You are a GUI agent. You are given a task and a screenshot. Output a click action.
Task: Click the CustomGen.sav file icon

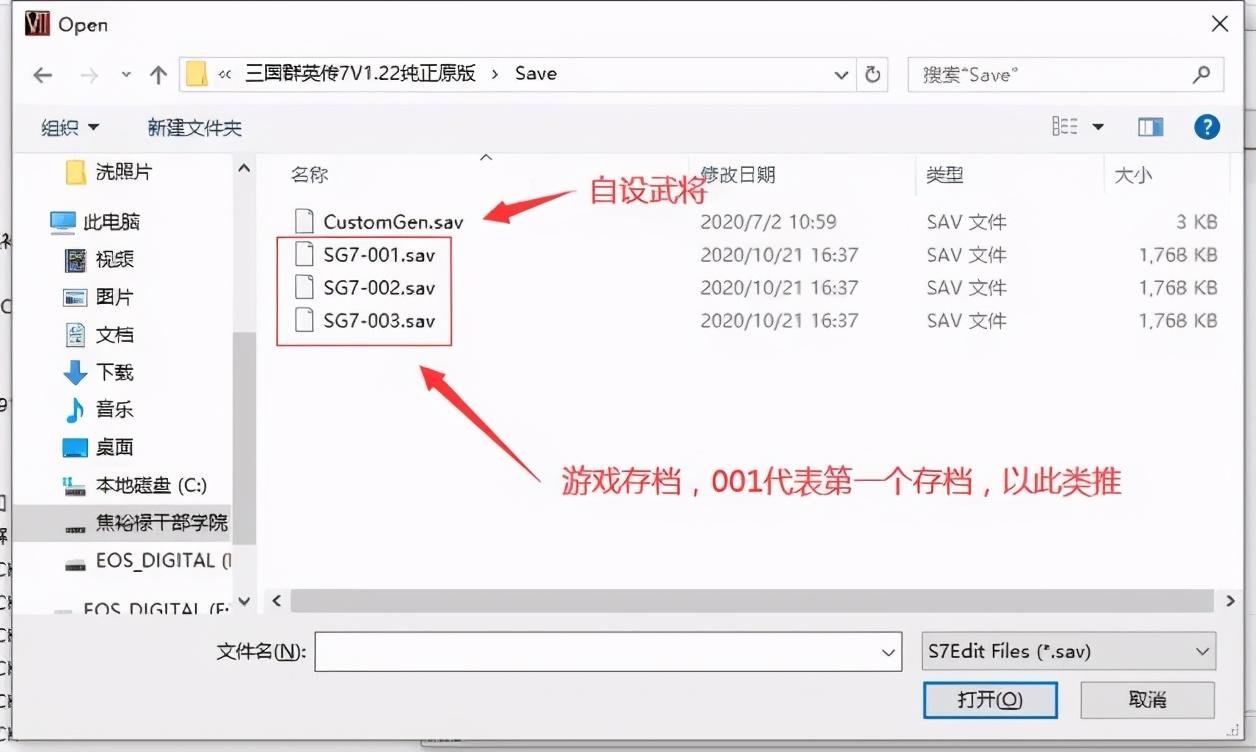pyautogui.click(x=305, y=222)
